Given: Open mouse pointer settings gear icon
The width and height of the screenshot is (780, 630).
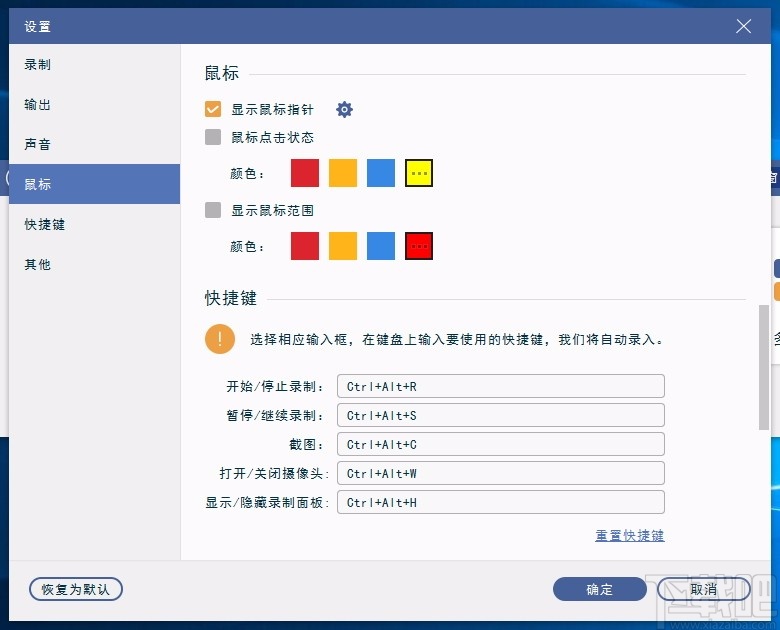Looking at the screenshot, I should tap(344, 109).
